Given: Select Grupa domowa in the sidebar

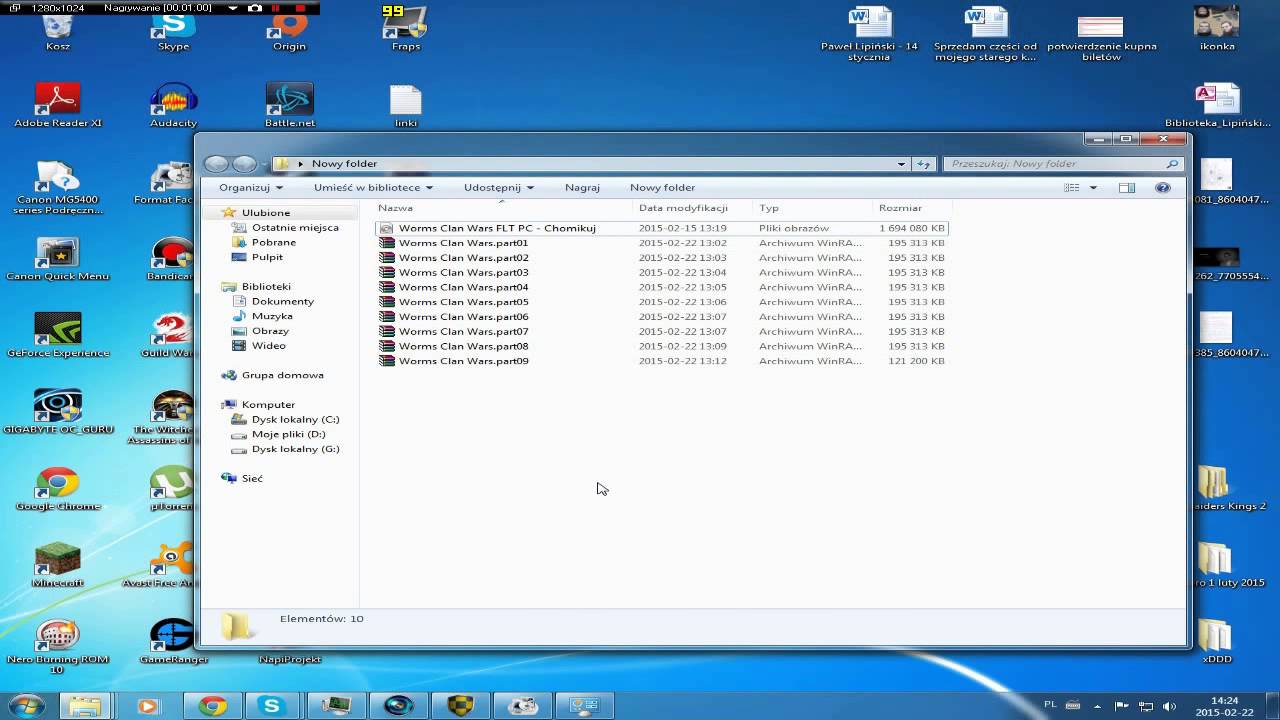Looking at the screenshot, I should coord(282,375).
